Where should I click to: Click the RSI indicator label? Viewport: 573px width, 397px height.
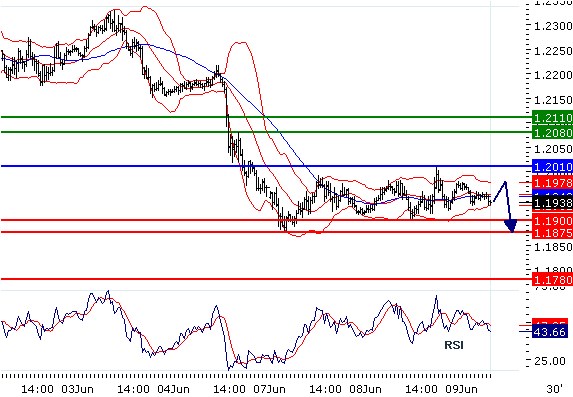[454, 345]
